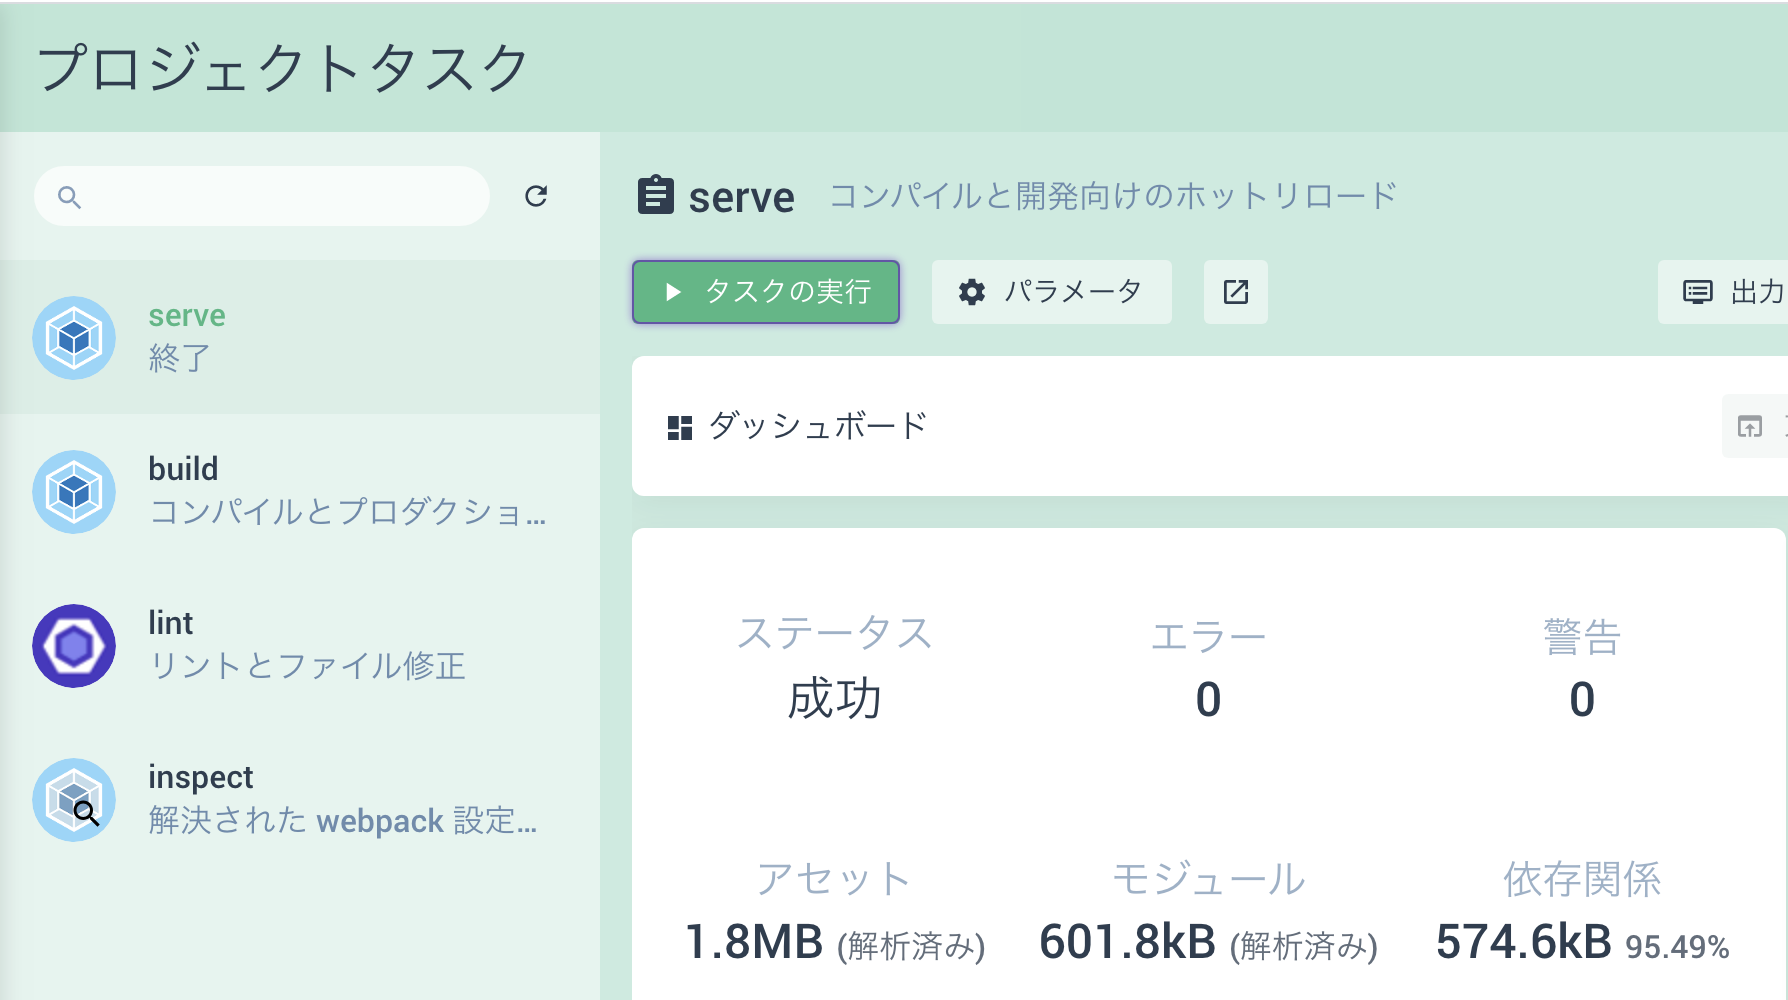
Task: Switch to the ダッシュボード tab
Action: pos(798,427)
